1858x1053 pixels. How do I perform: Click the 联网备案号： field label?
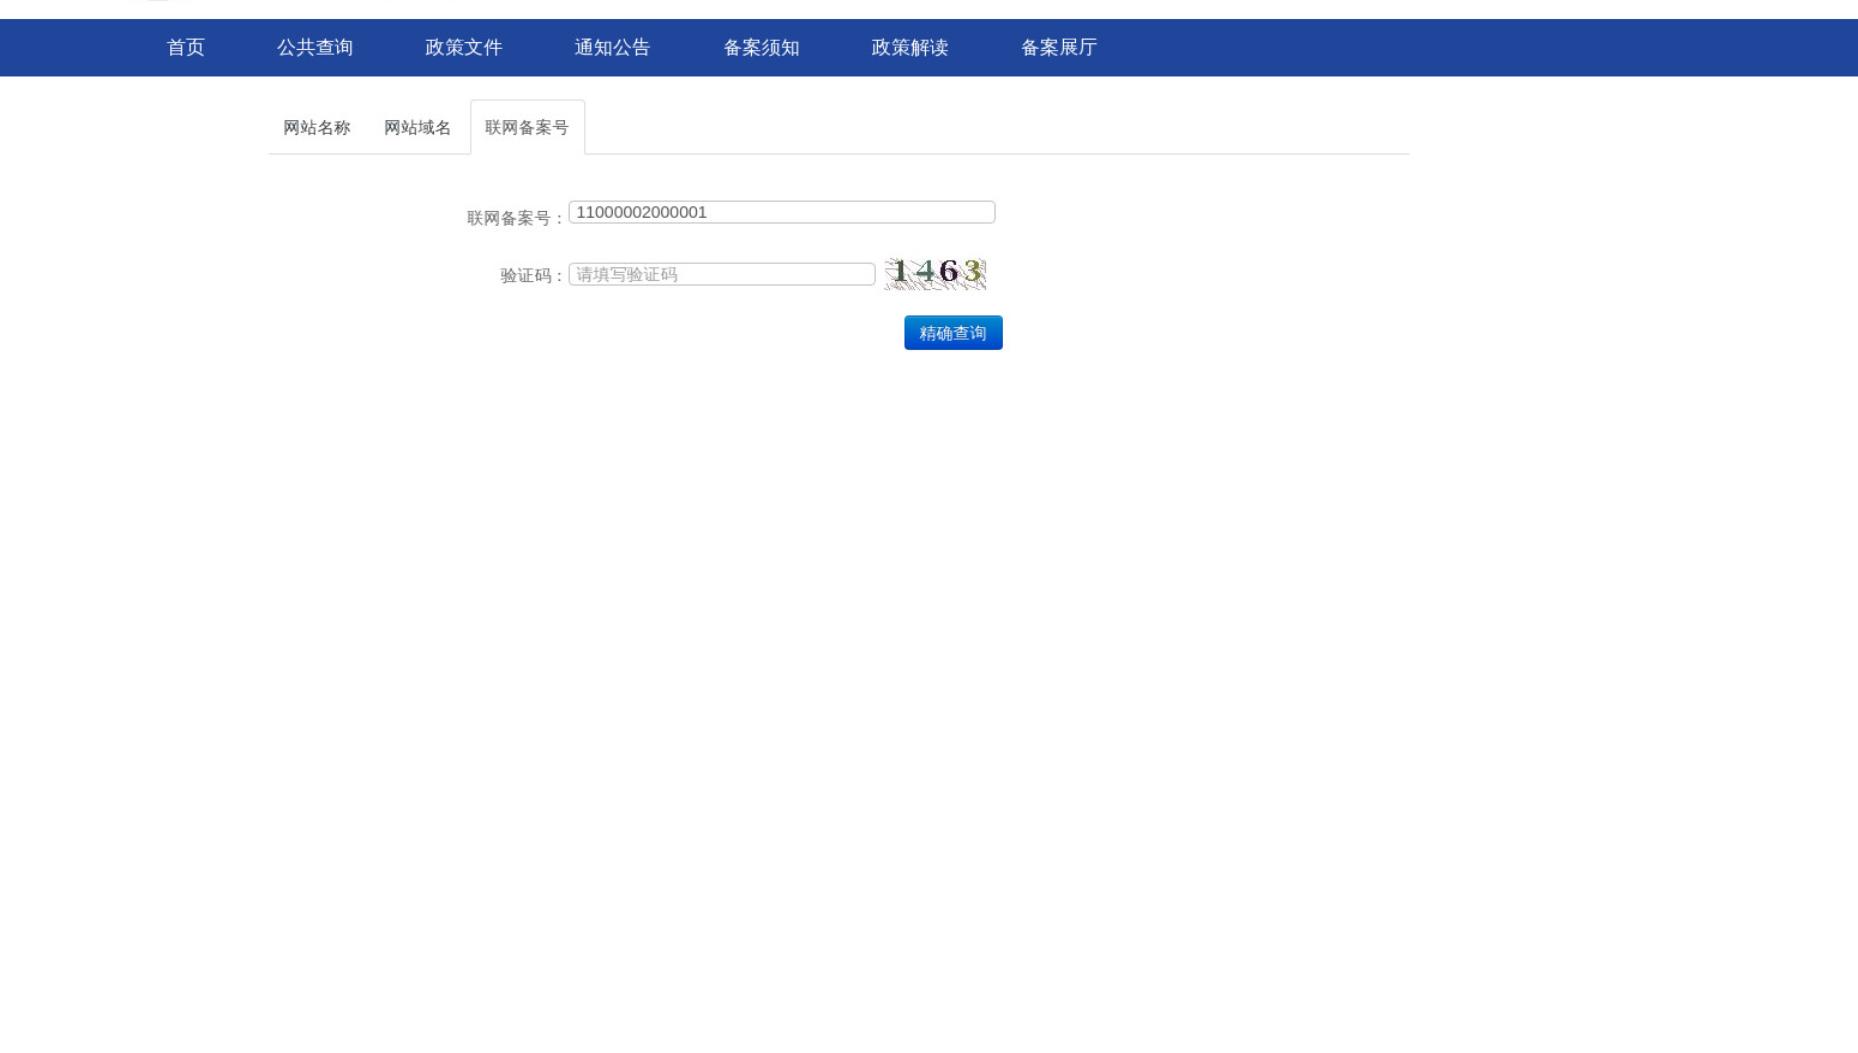click(x=516, y=218)
